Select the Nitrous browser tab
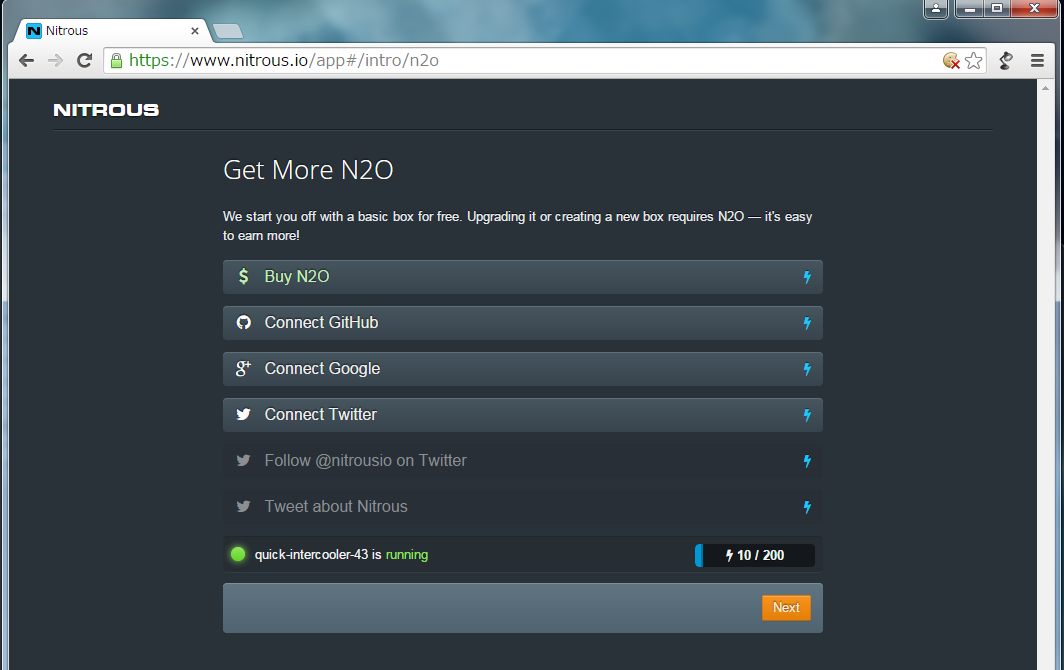The image size is (1064, 670). coord(112,31)
